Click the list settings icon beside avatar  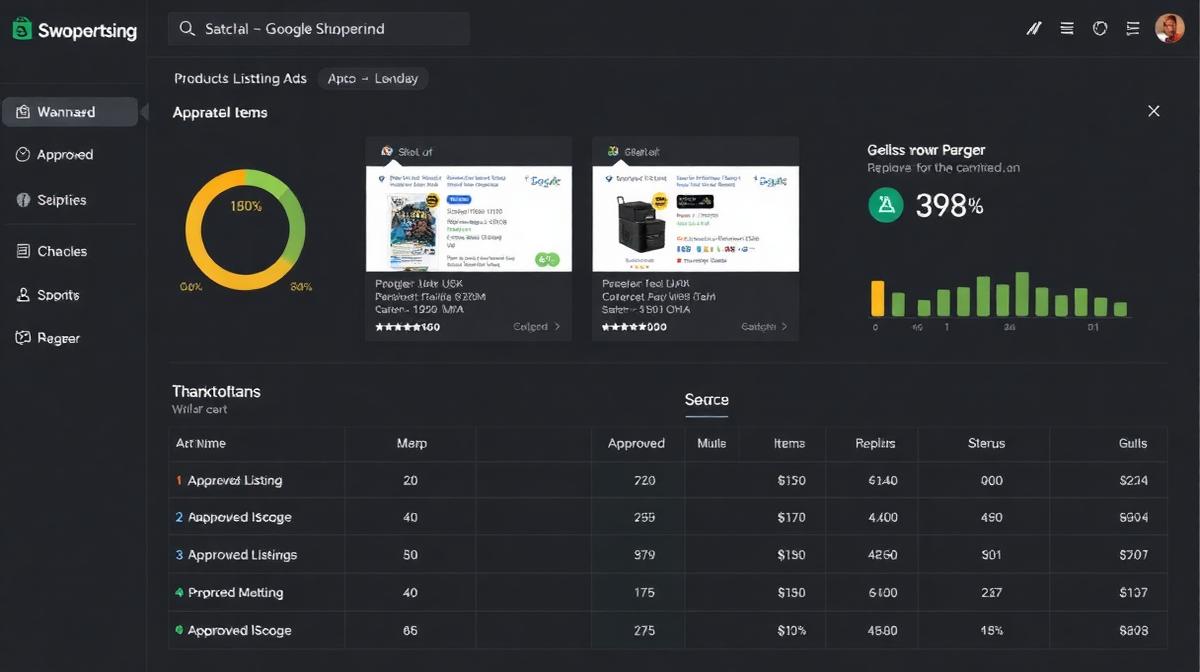coord(1132,29)
